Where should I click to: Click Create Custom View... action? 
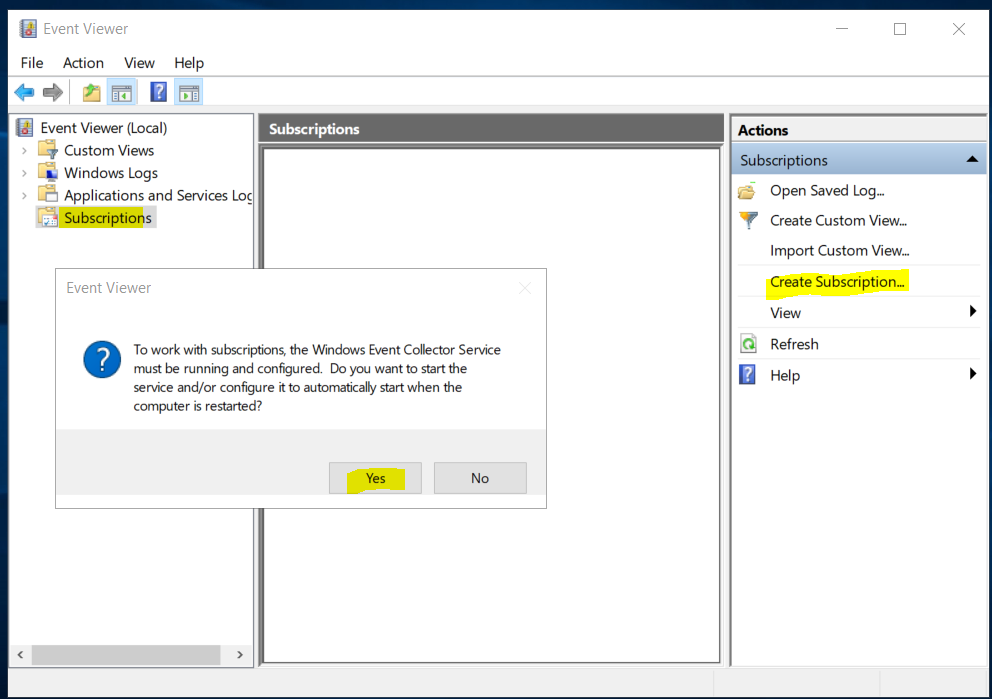pyautogui.click(x=838, y=220)
